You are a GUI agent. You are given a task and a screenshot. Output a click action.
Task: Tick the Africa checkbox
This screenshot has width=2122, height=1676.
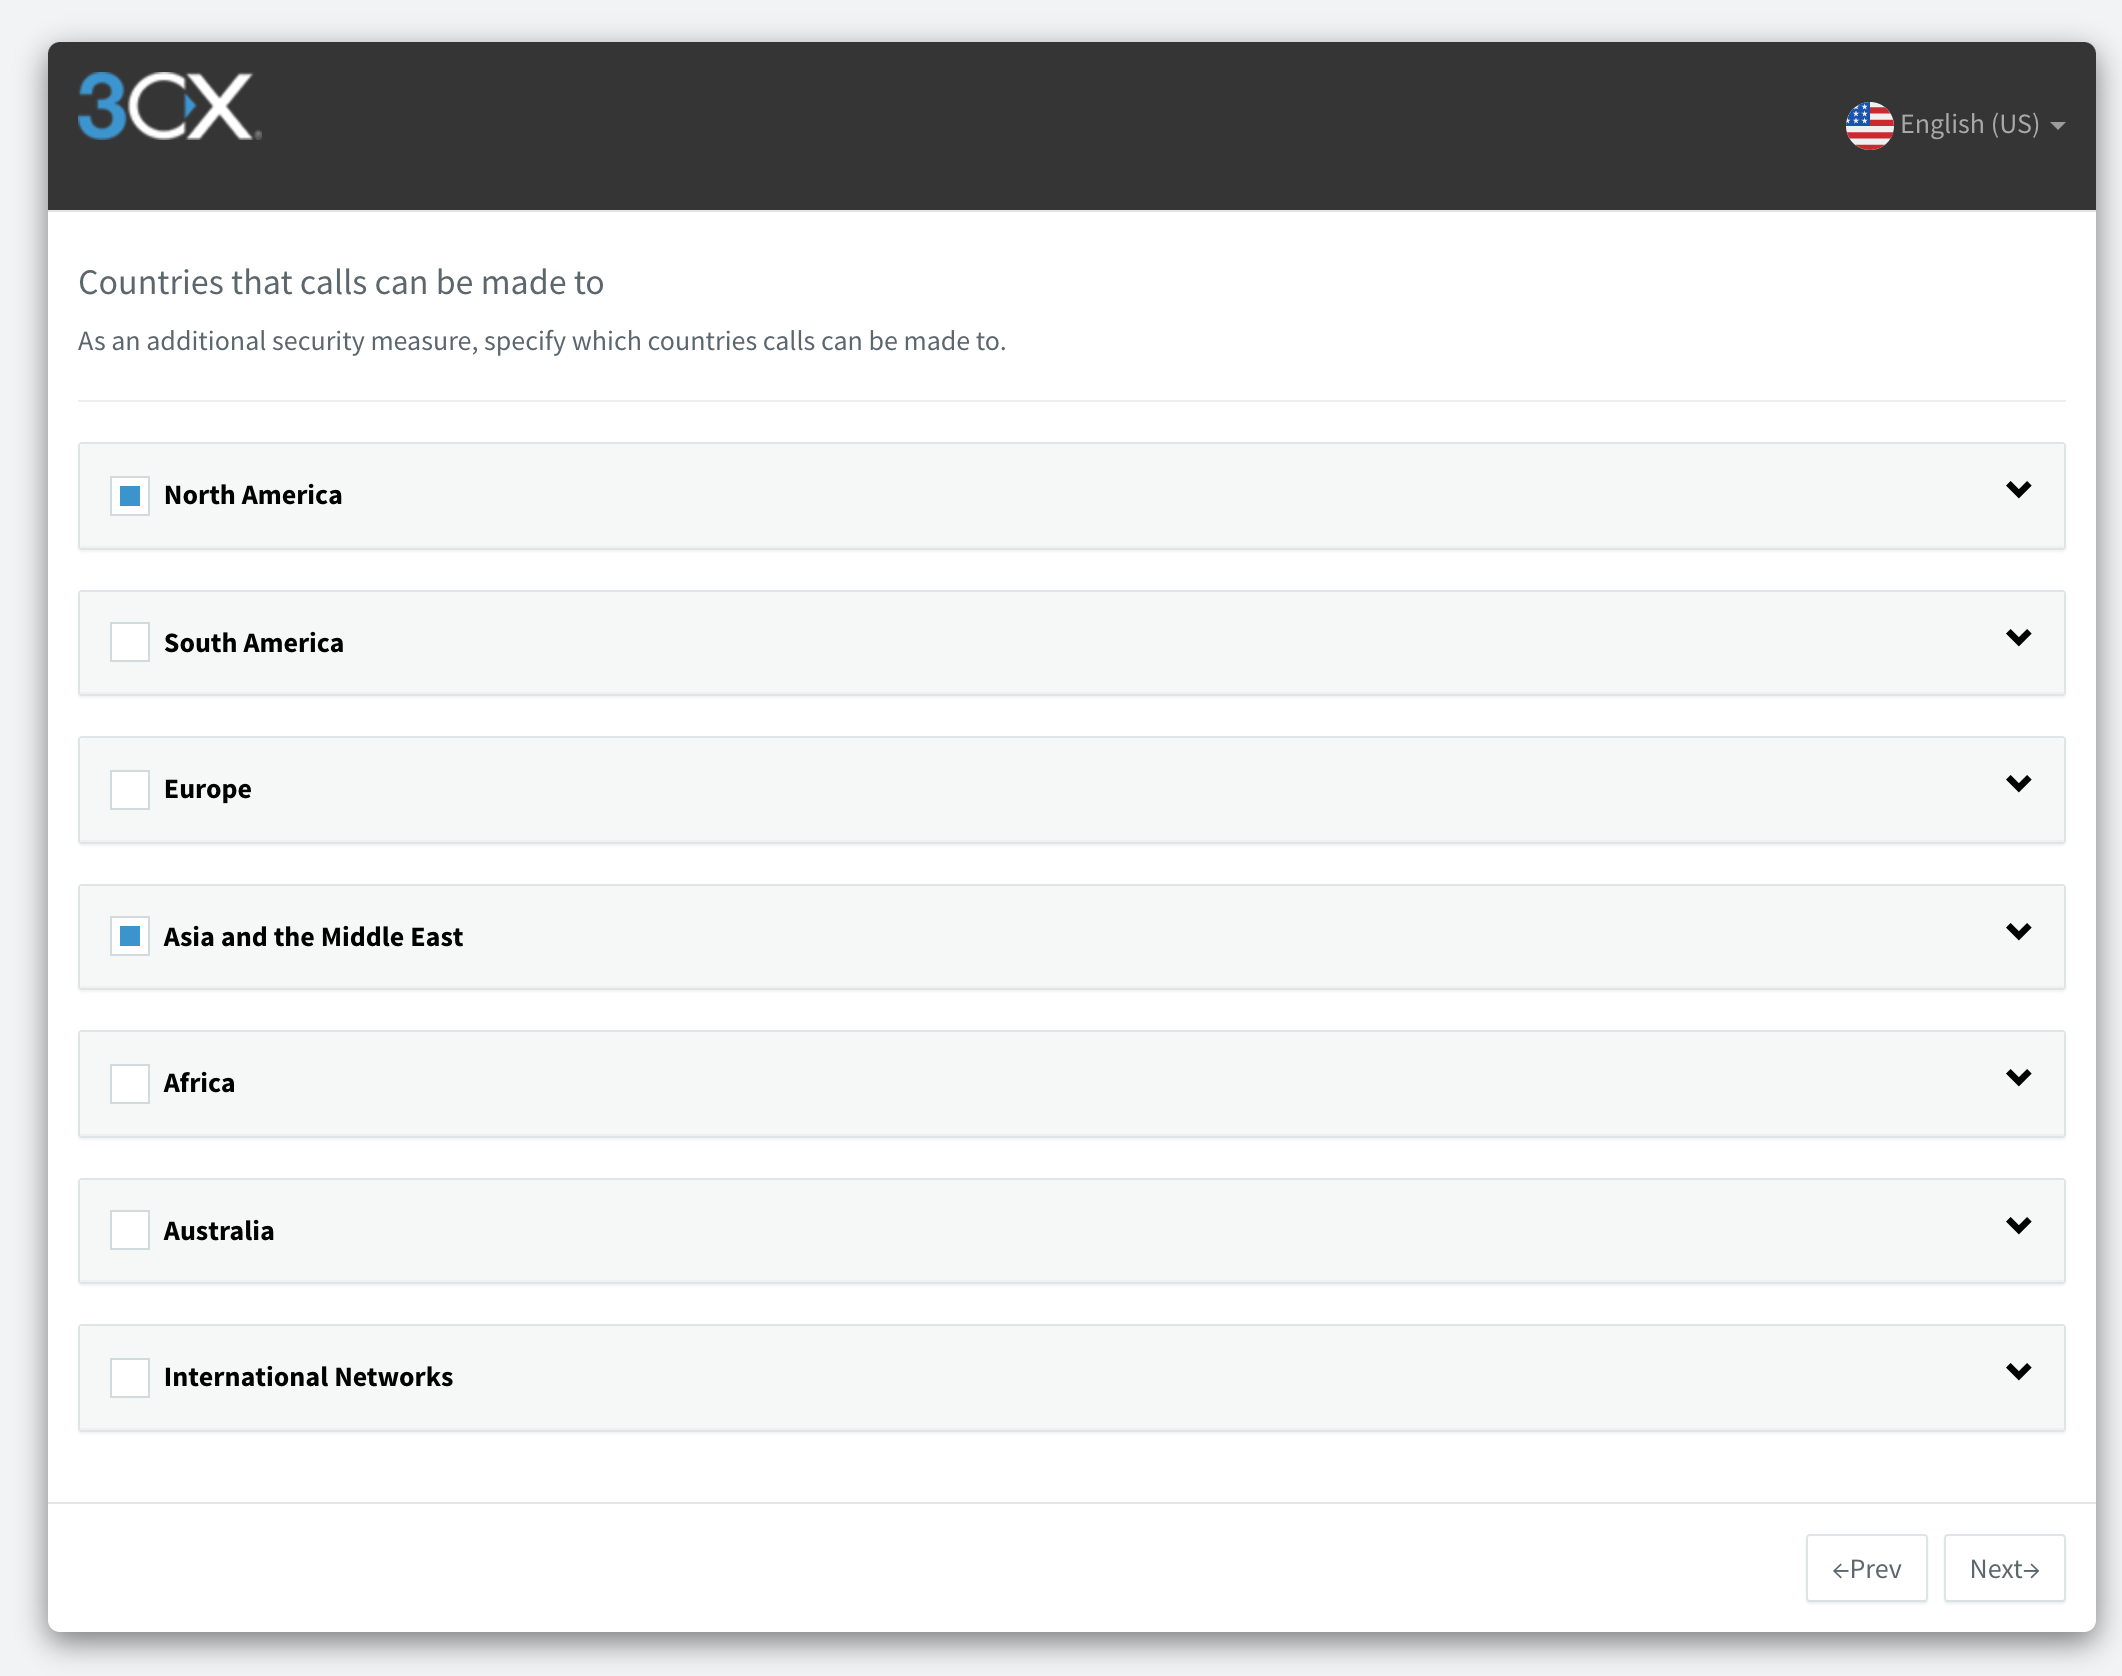[x=130, y=1083]
